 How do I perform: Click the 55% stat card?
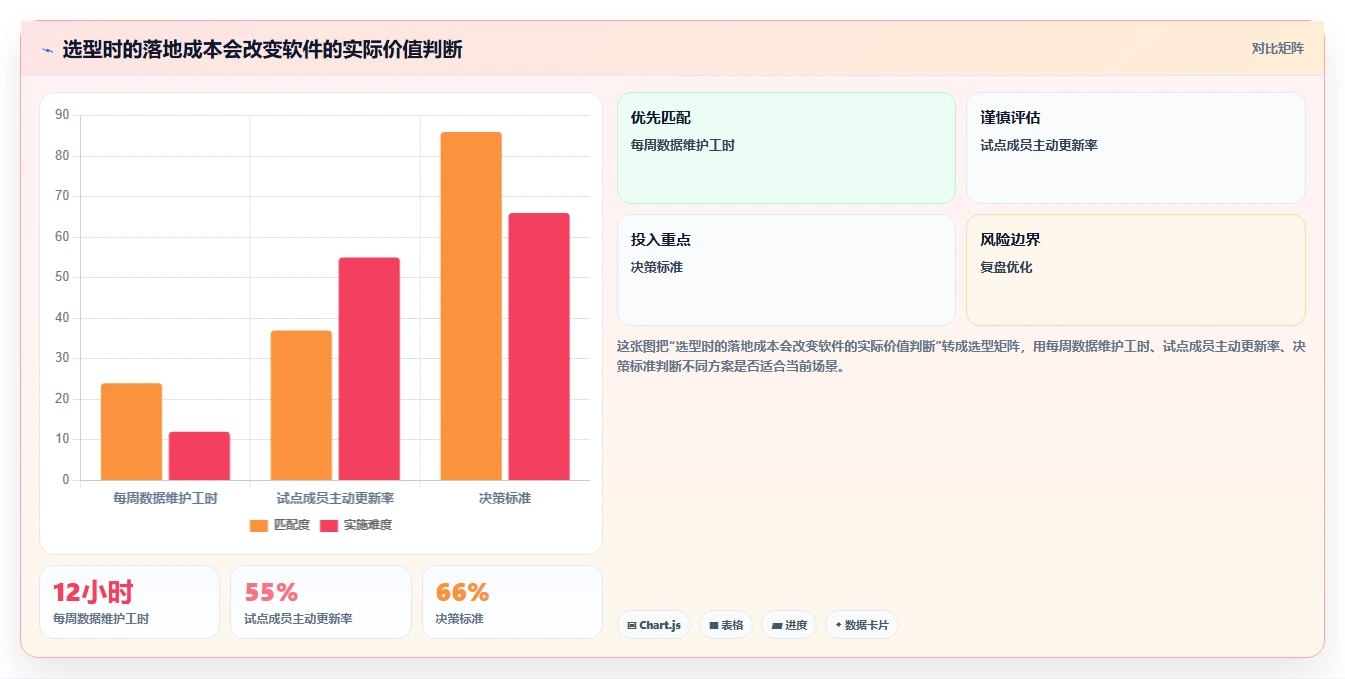point(321,602)
